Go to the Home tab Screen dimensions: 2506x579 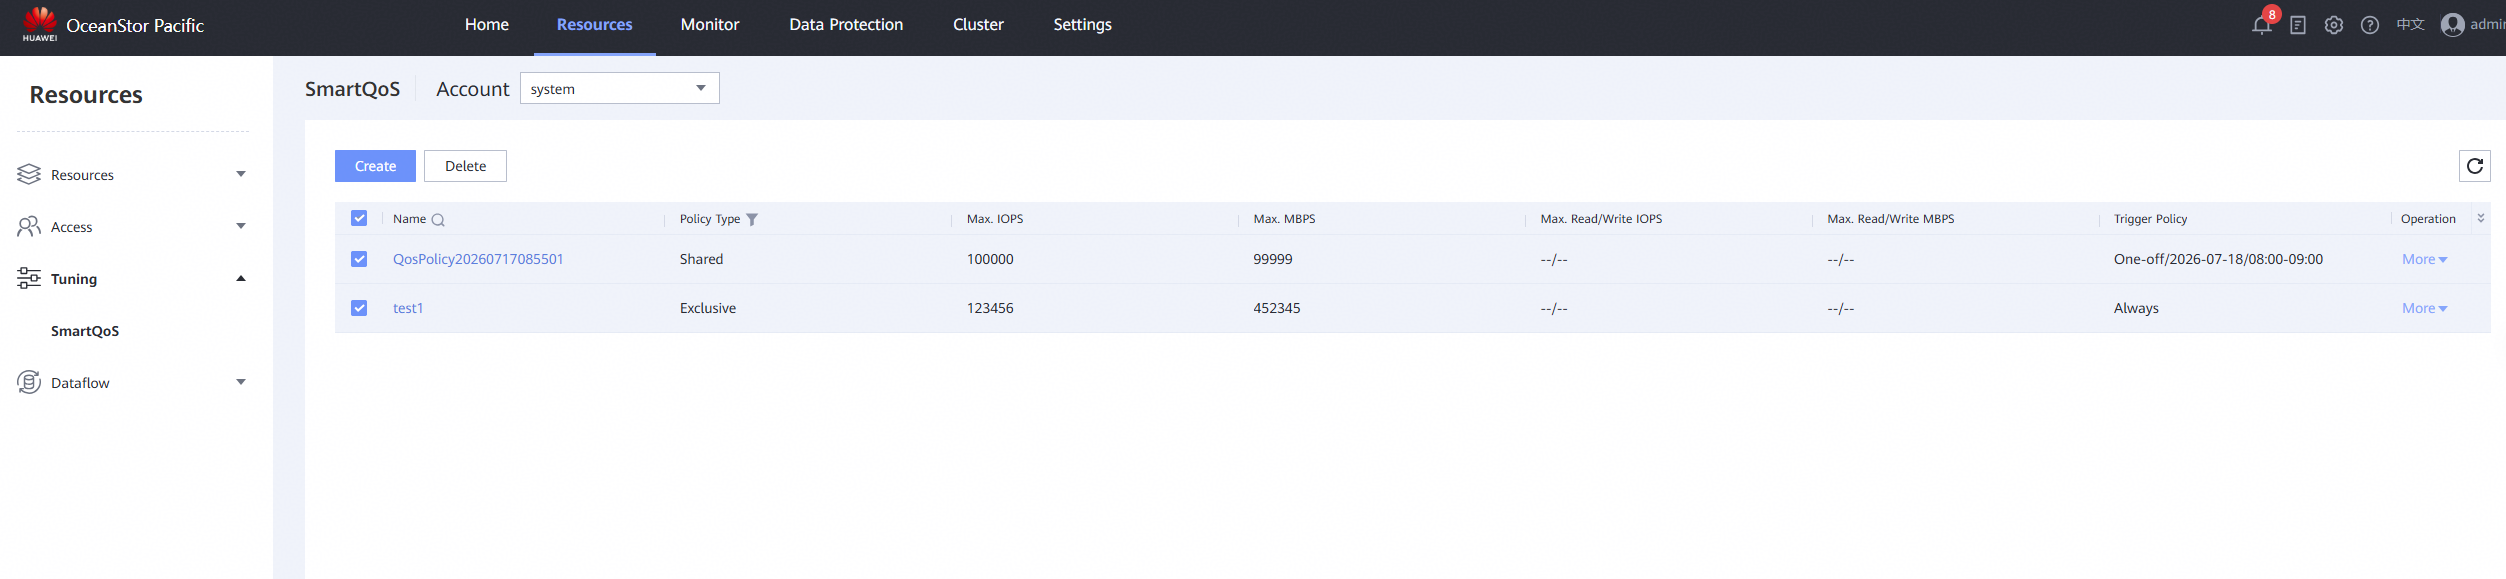coord(487,25)
